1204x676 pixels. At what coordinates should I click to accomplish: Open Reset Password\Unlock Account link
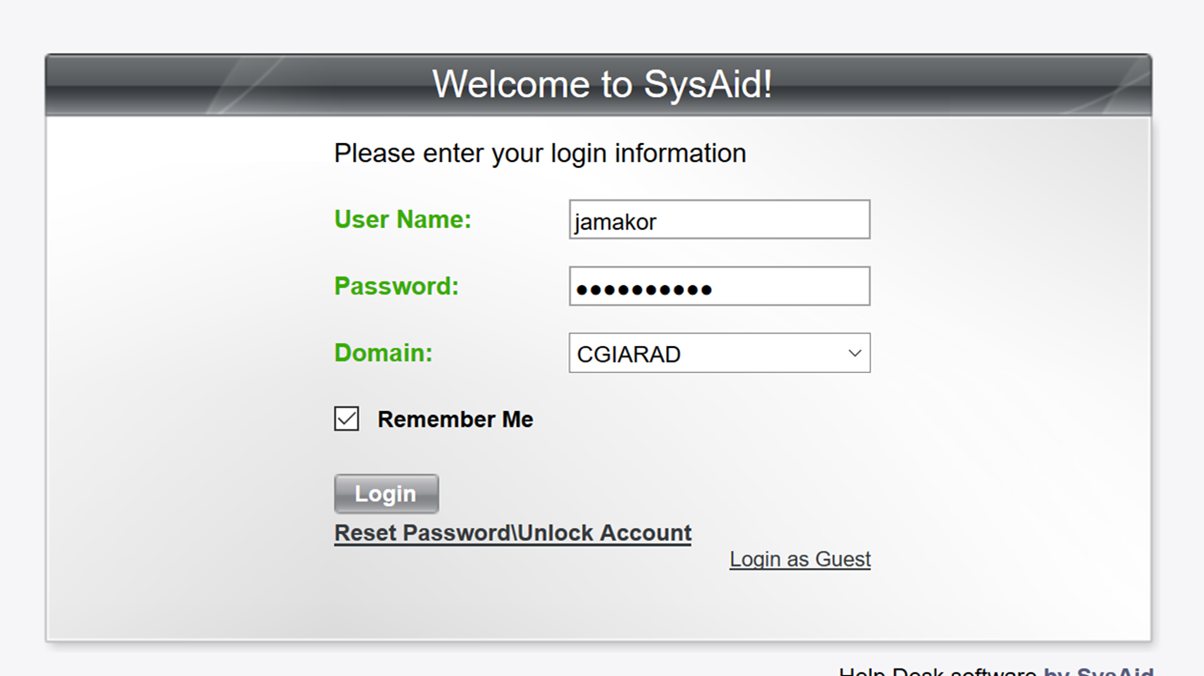[x=512, y=532]
